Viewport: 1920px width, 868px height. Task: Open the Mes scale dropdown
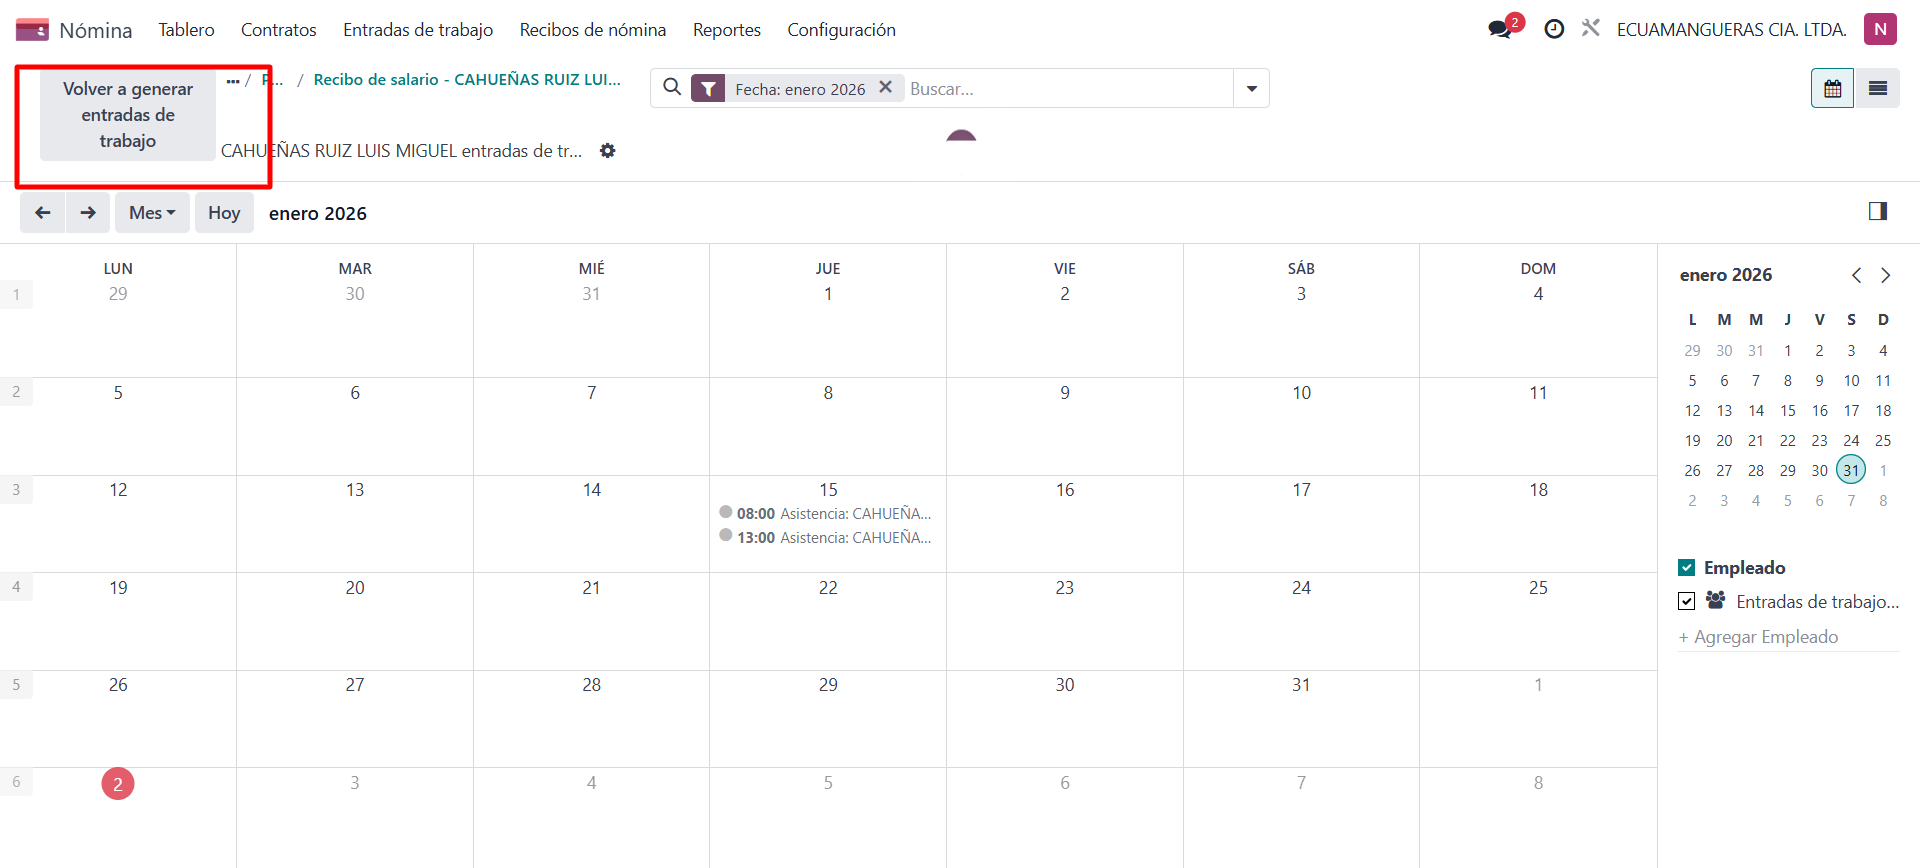152,213
